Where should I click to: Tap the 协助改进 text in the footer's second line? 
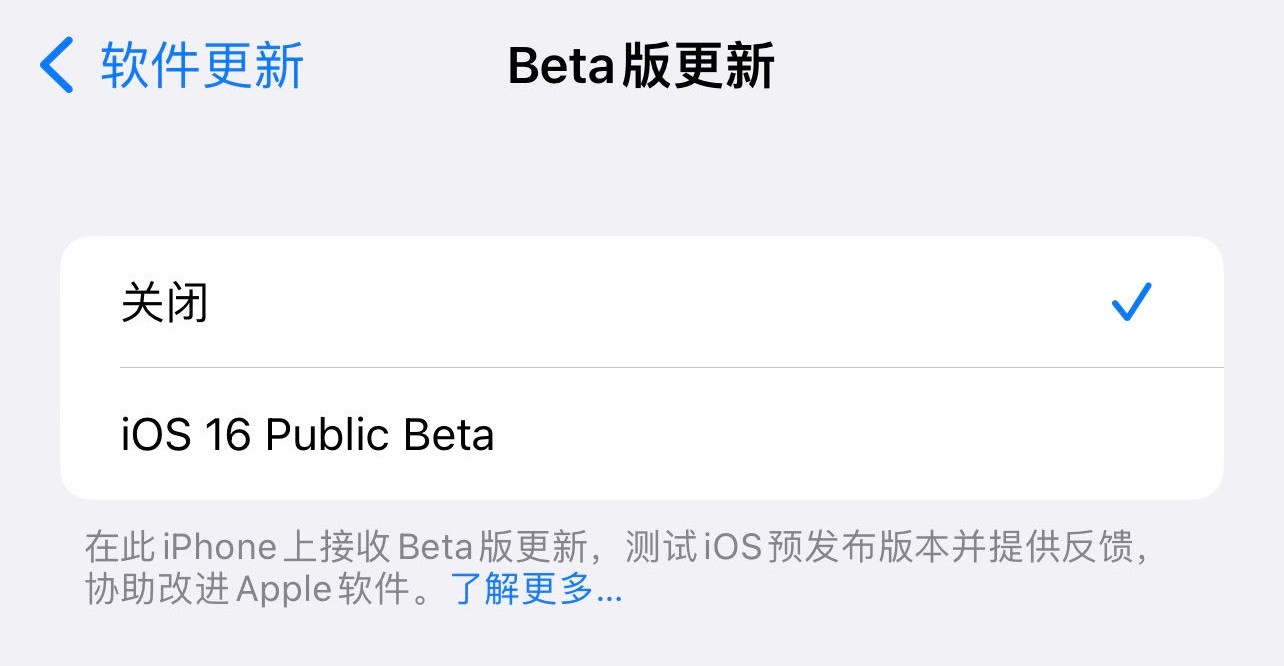click(x=156, y=590)
